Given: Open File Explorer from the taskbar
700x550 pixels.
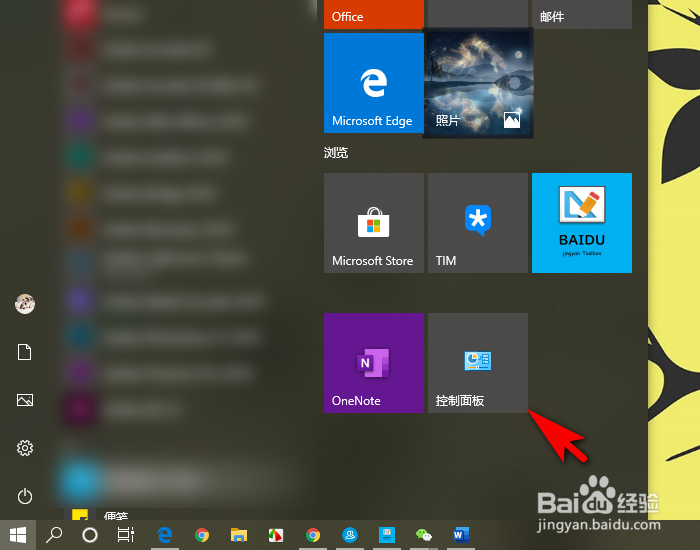Looking at the screenshot, I should coord(239,535).
